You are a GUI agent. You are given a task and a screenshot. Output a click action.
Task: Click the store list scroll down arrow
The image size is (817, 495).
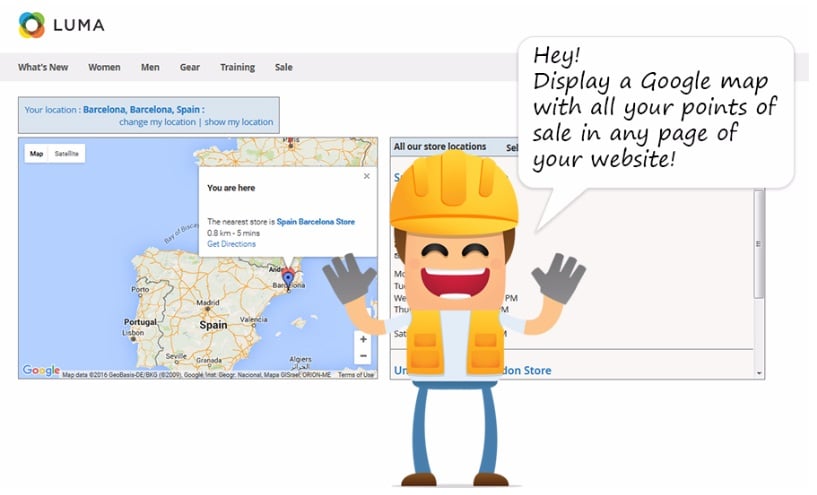(759, 373)
